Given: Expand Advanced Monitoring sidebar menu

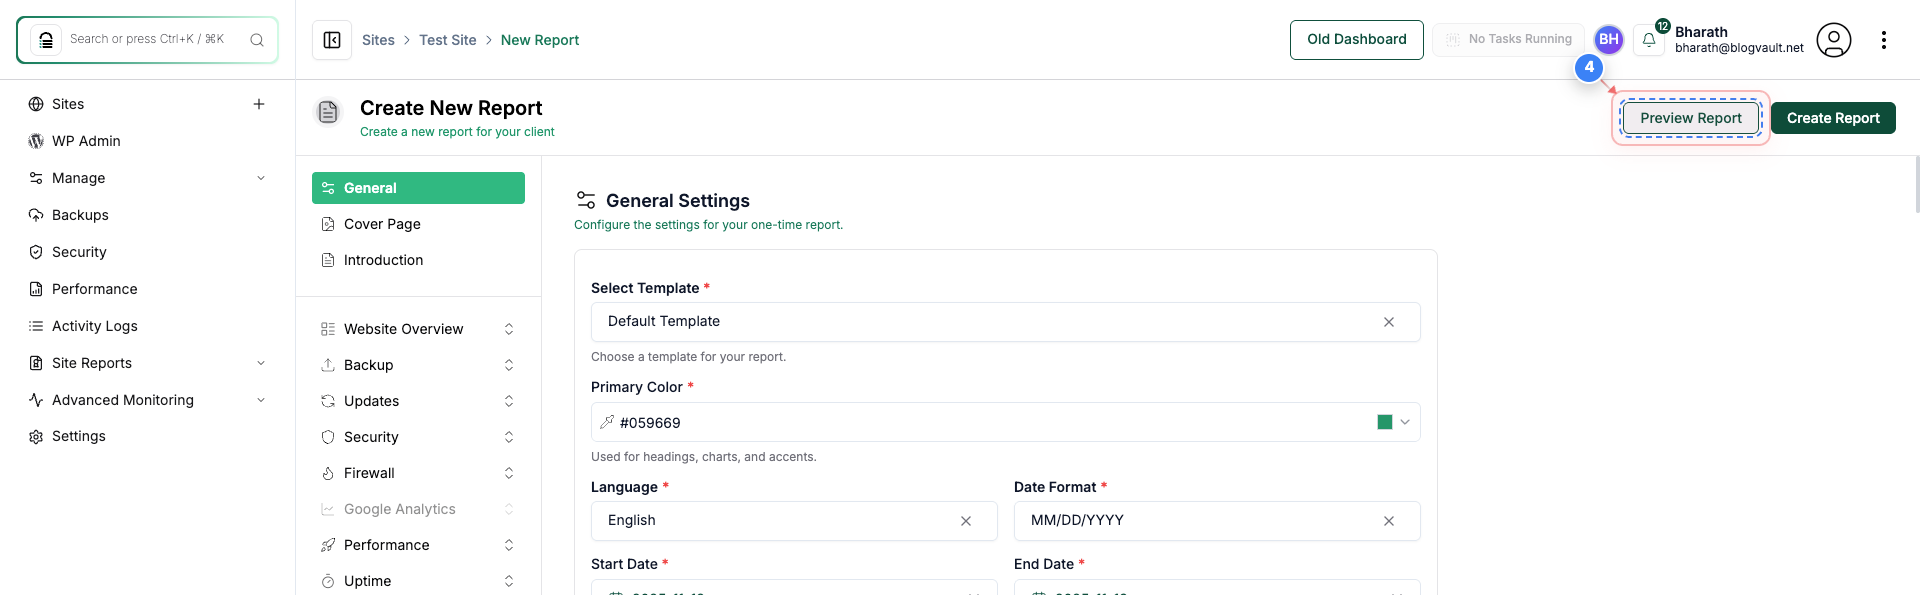Looking at the screenshot, I should pyautogui.click(x=261, y=400).
